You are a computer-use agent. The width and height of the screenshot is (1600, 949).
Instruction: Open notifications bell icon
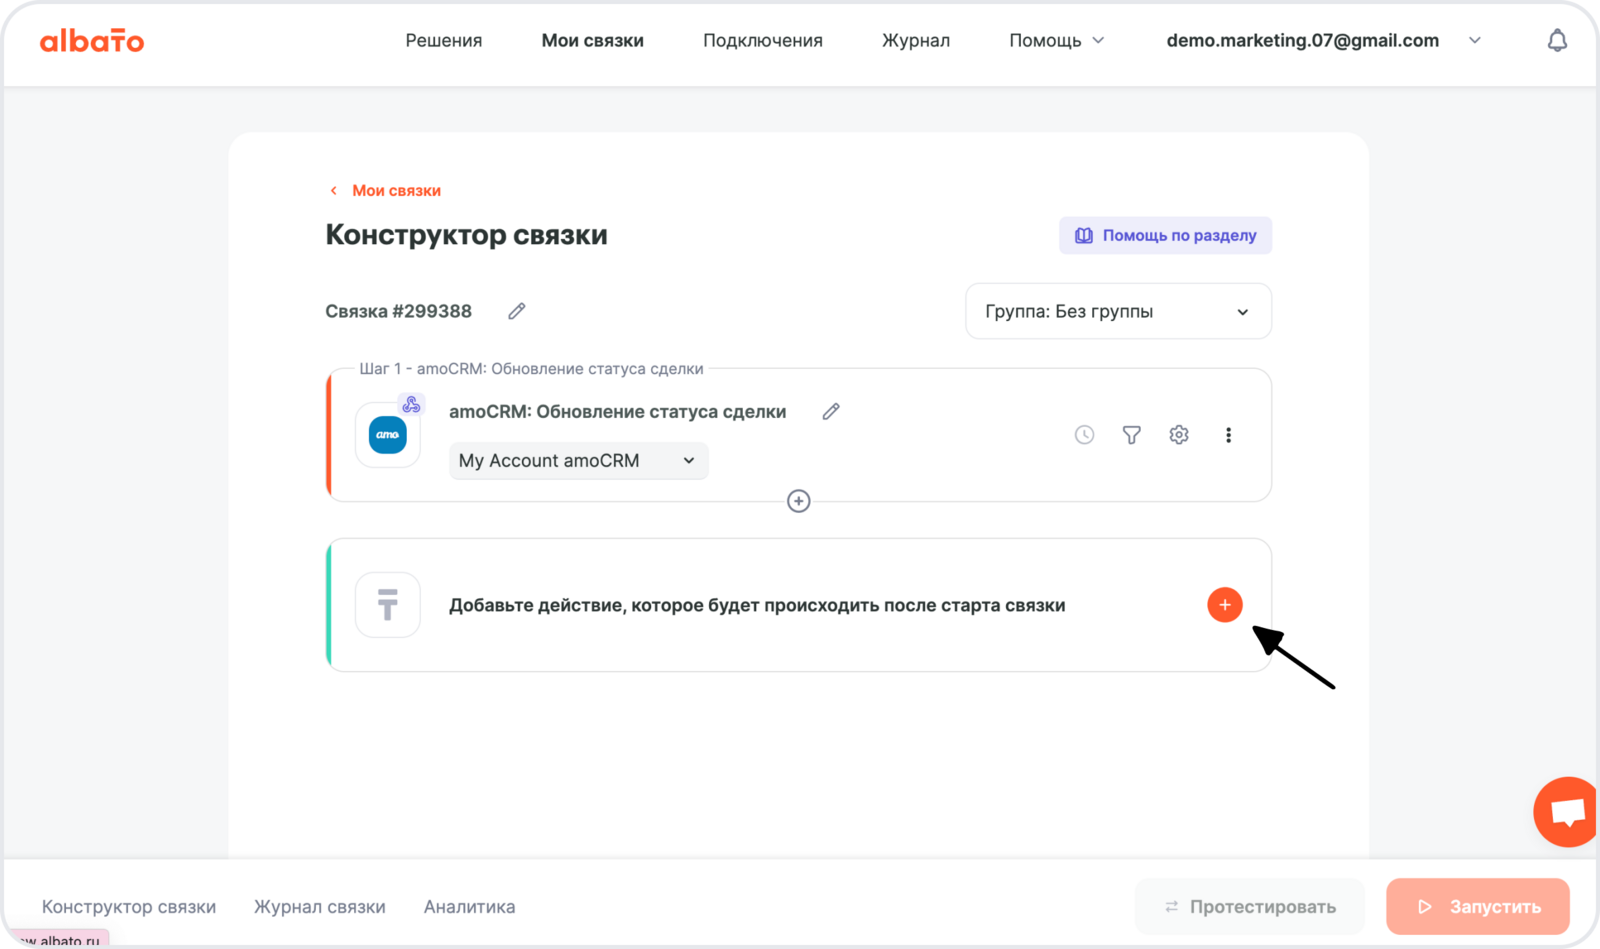pos(1556,41)
